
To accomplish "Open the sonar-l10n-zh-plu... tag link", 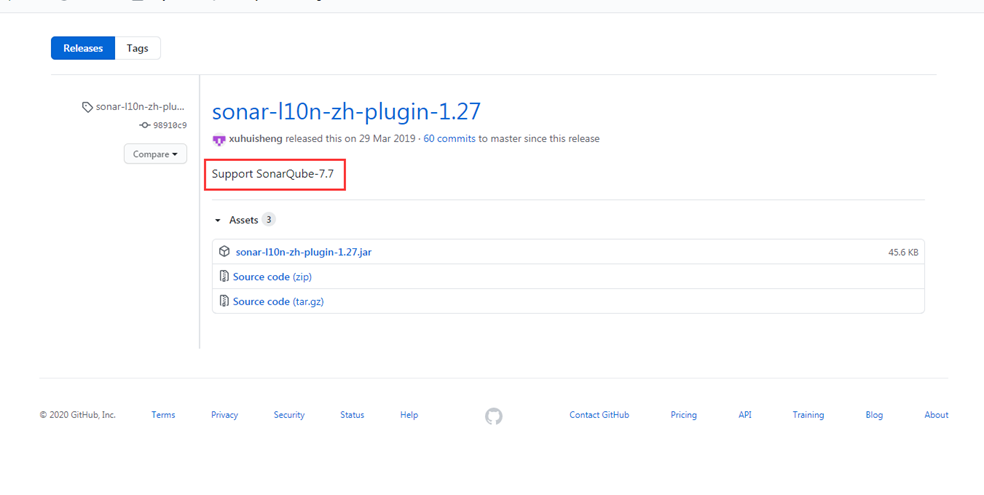I will tap(141, 107).
